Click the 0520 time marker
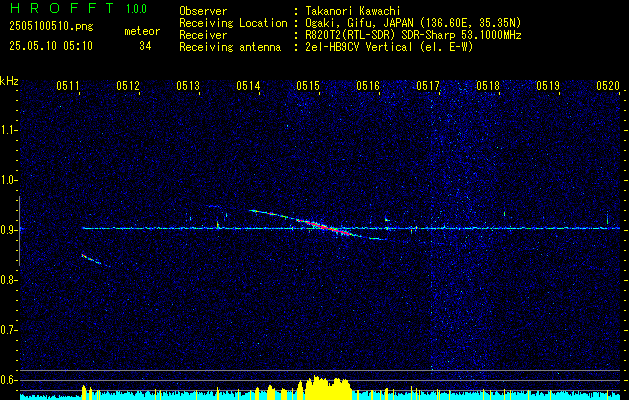 [608, 85]
